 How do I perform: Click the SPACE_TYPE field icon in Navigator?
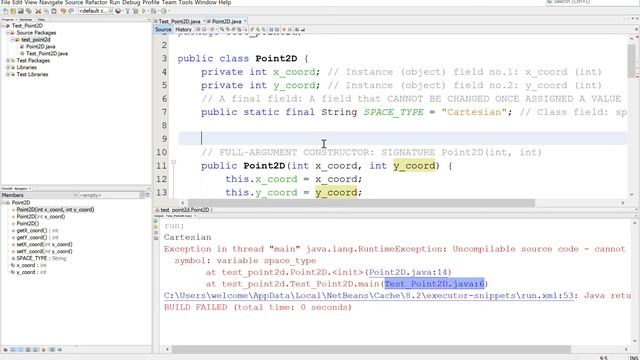tap(13, 258)
